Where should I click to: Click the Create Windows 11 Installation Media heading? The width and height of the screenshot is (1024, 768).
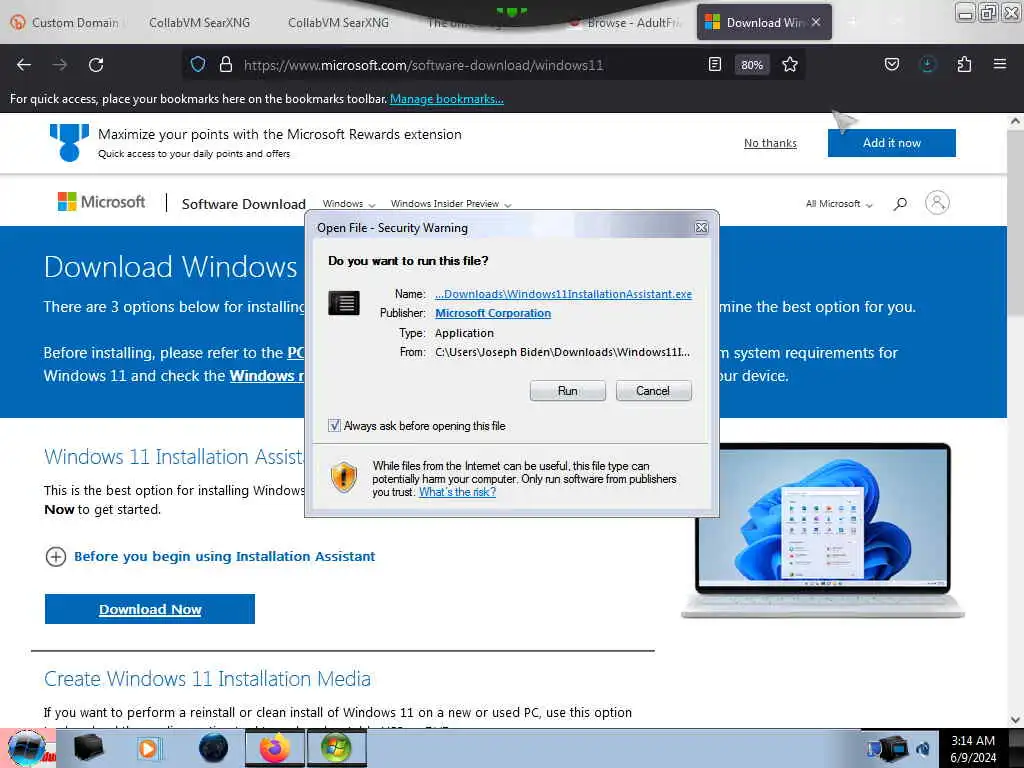tap(207, 679)
